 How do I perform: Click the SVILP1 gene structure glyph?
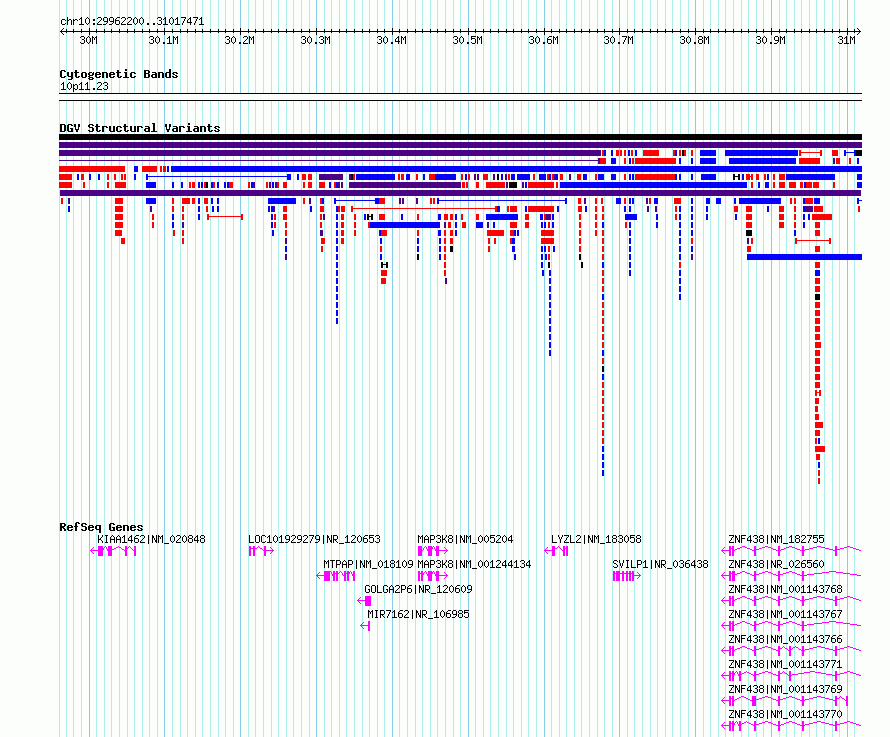click(x=627, y=576)
